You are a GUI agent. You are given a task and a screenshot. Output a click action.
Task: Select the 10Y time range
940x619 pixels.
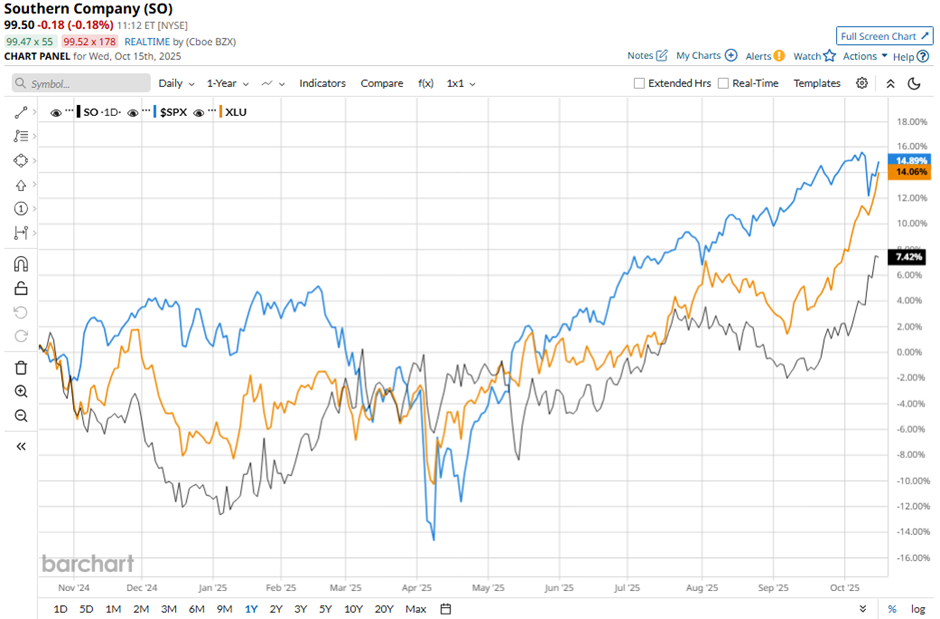pos(353,609)
